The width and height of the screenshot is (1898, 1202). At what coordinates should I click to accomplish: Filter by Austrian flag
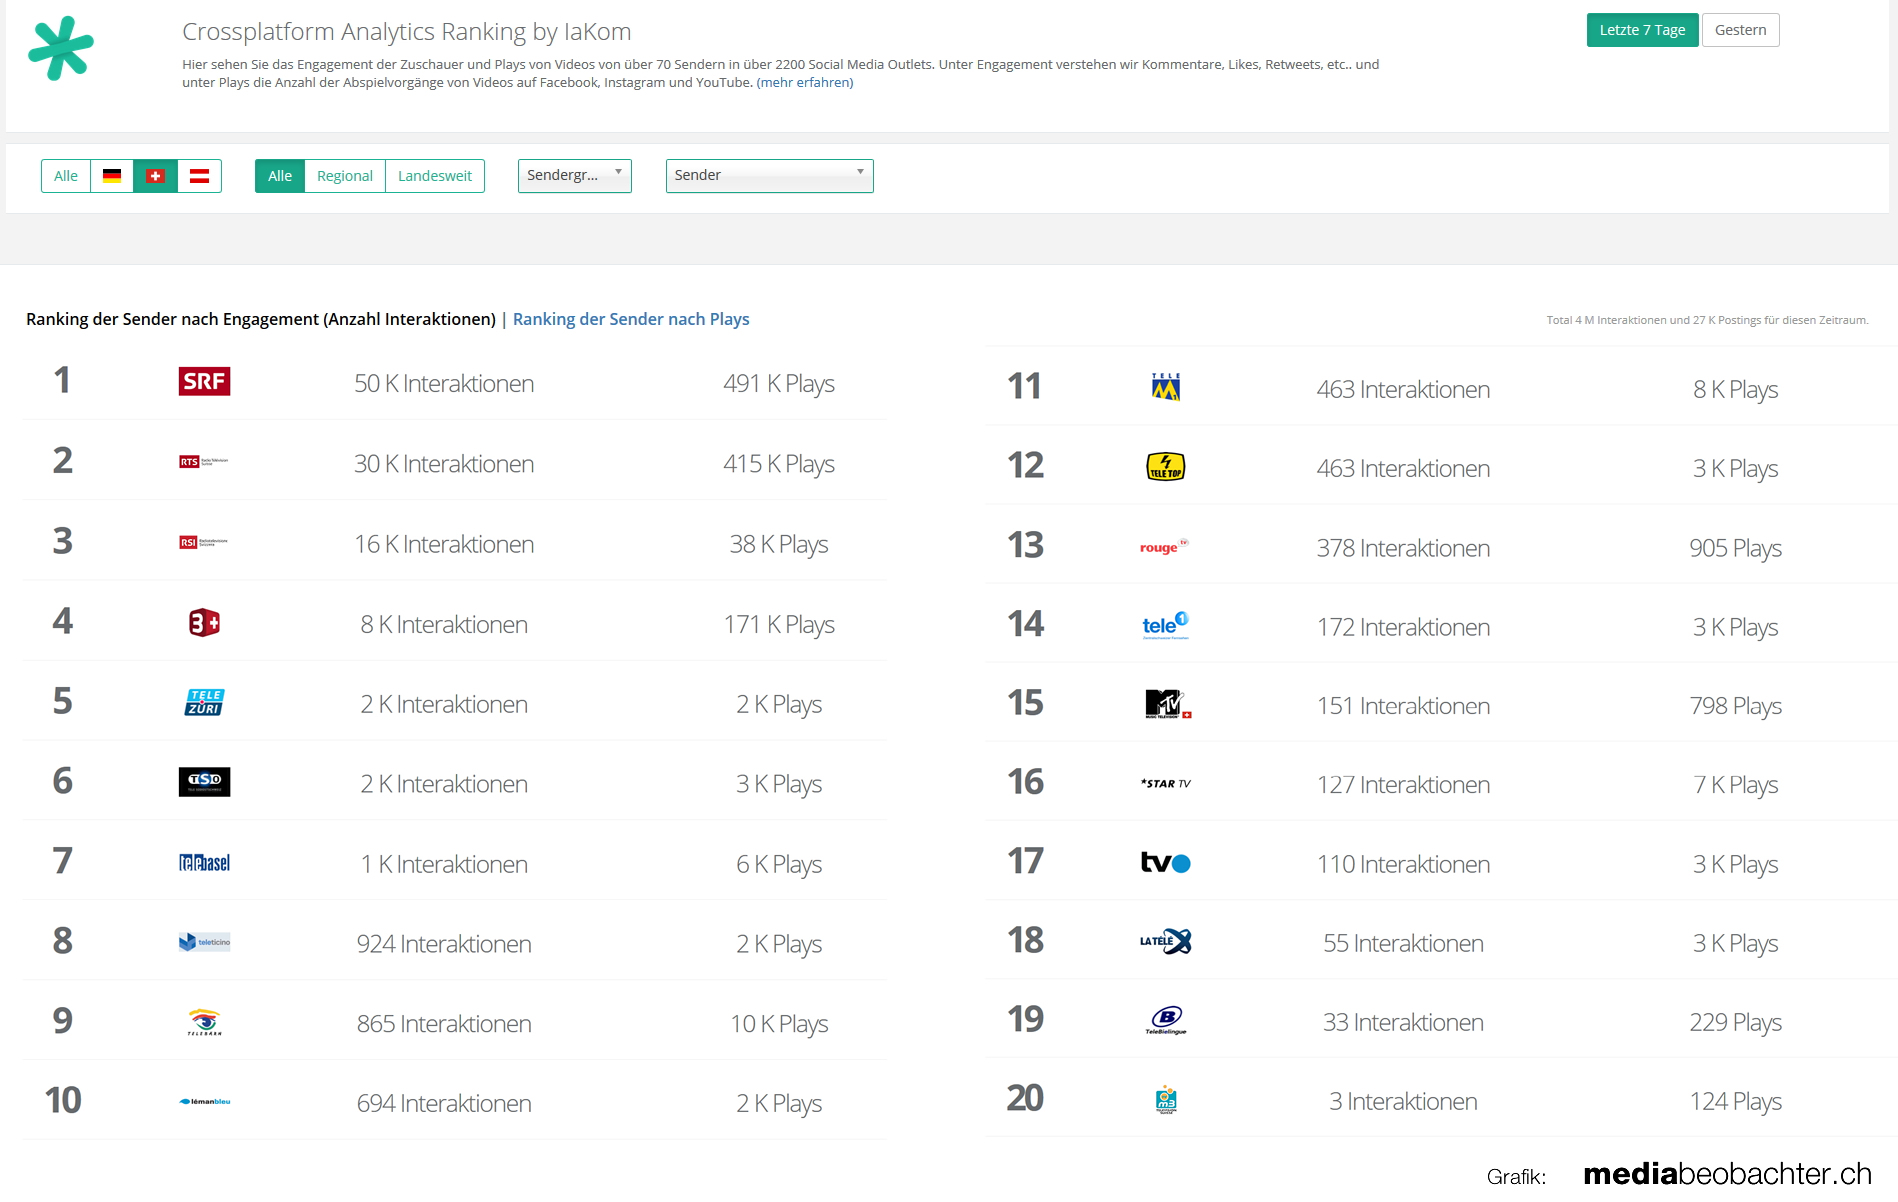[x=199, y=176]
